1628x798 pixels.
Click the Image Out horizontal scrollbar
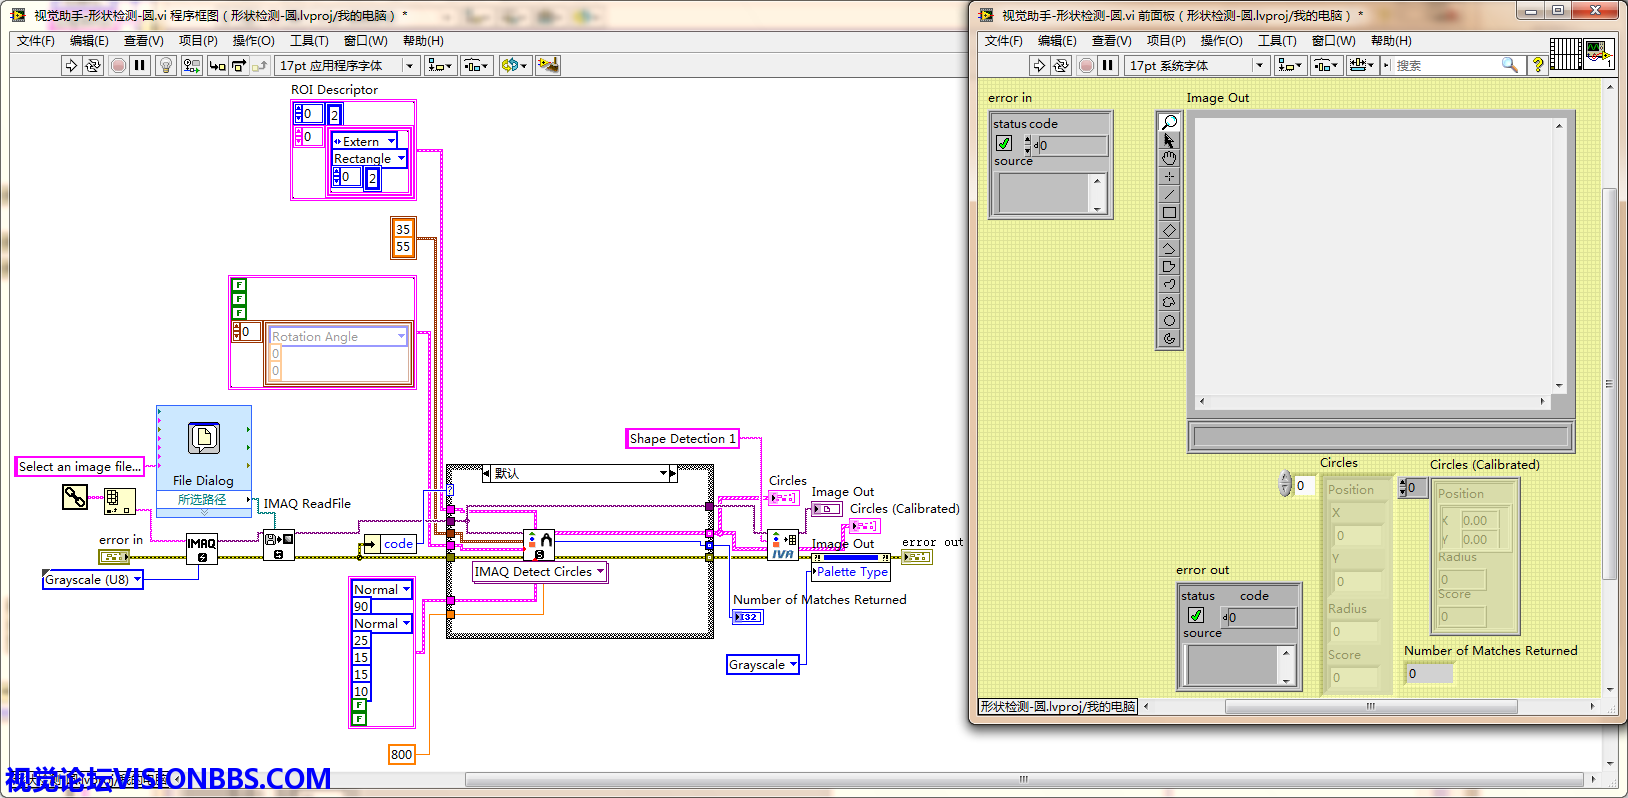point(1371,401)
